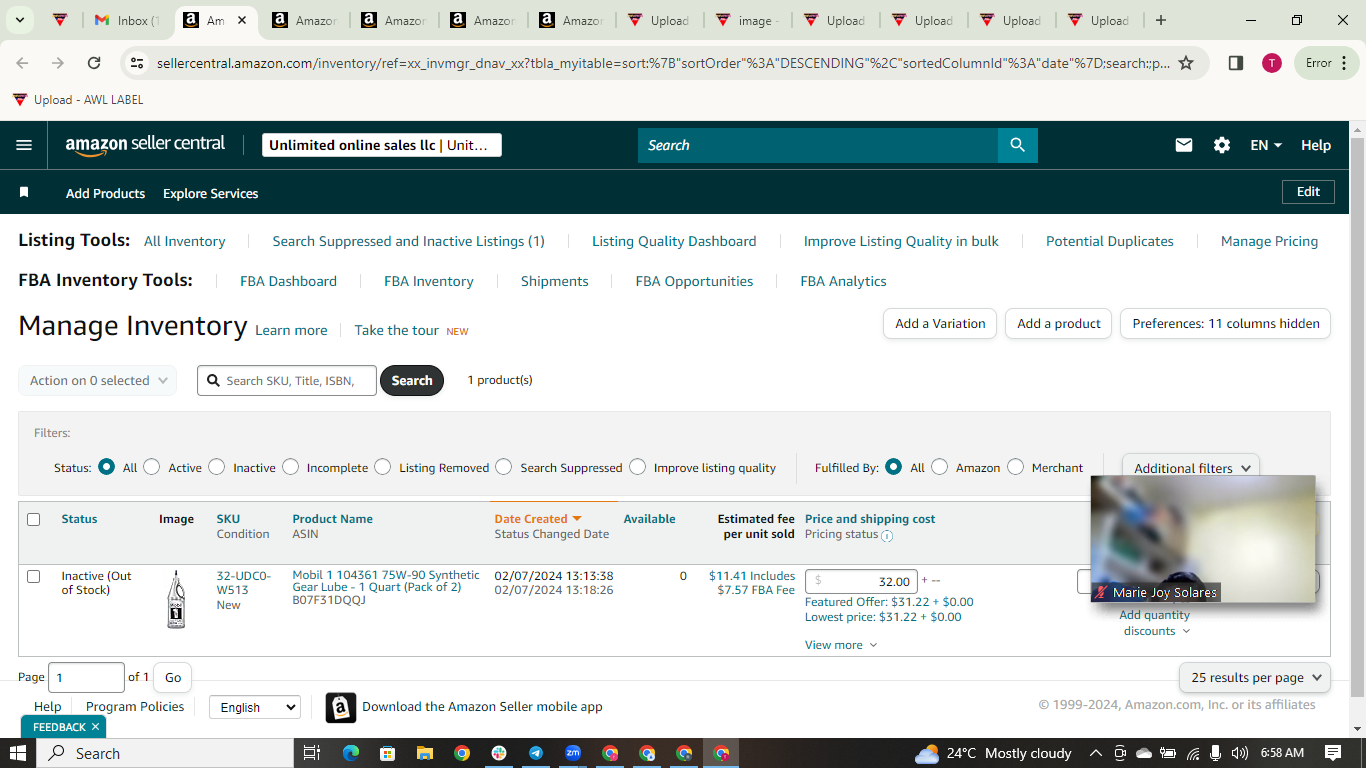Open the Mobil 1 104361 product link
This screenshot has width=1366, height=768.
386,581
